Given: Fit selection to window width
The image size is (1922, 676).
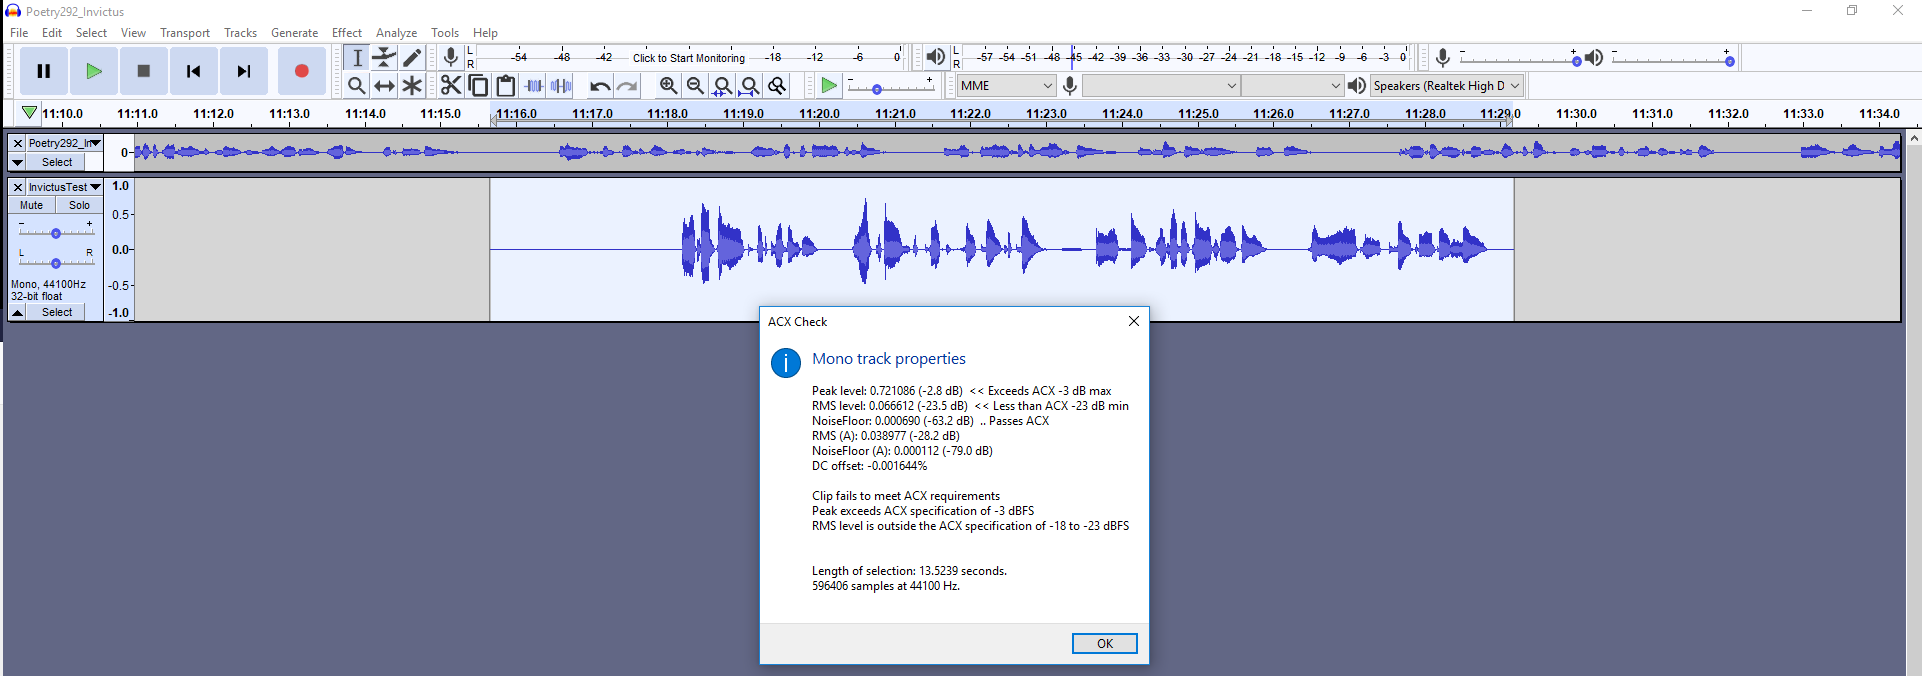Looking at the screenshot, I should (x=722, y=86).
